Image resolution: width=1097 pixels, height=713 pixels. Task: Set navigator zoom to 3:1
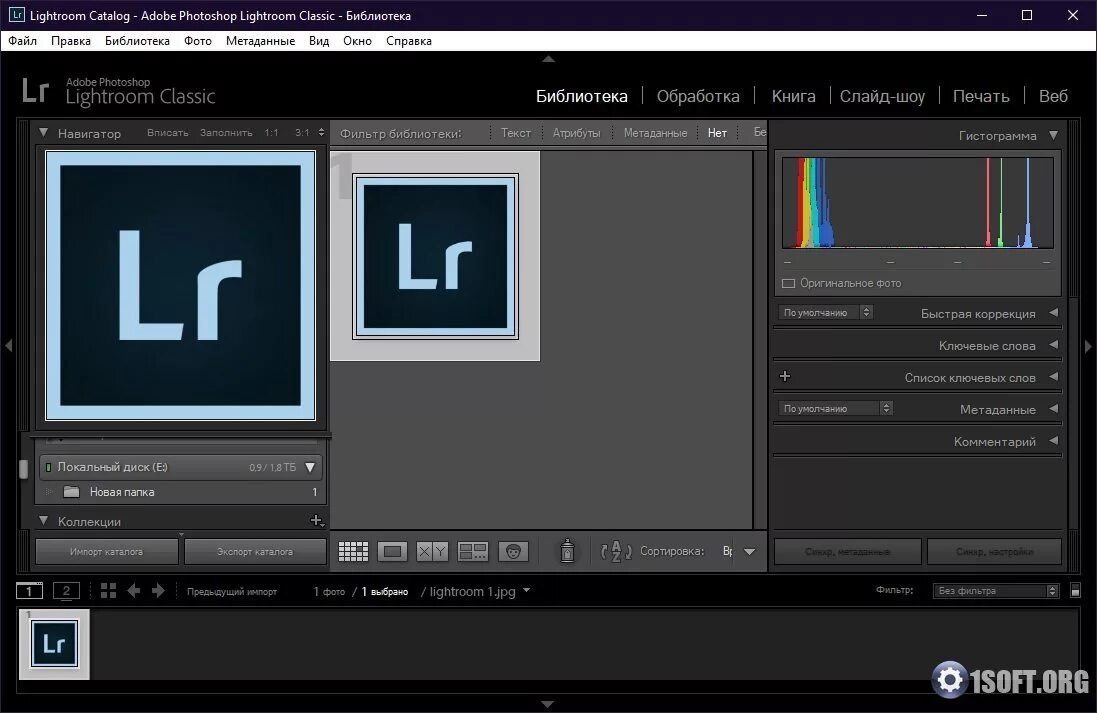[302, 132]
